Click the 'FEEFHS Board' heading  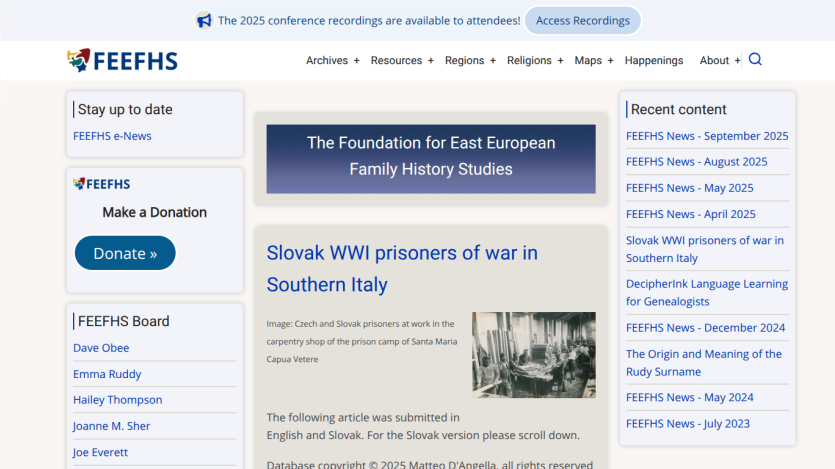point(124,322)
